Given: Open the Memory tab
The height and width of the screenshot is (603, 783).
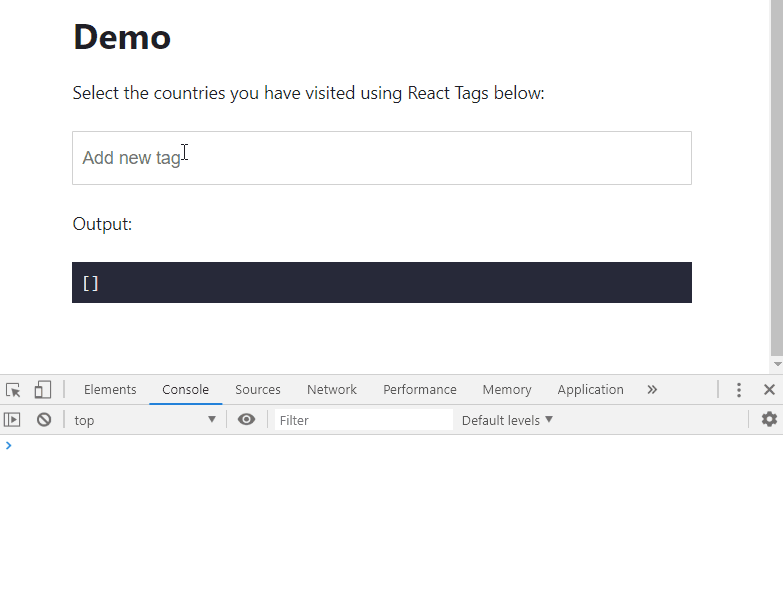Looking at the screenshot, I should (507, 390).
